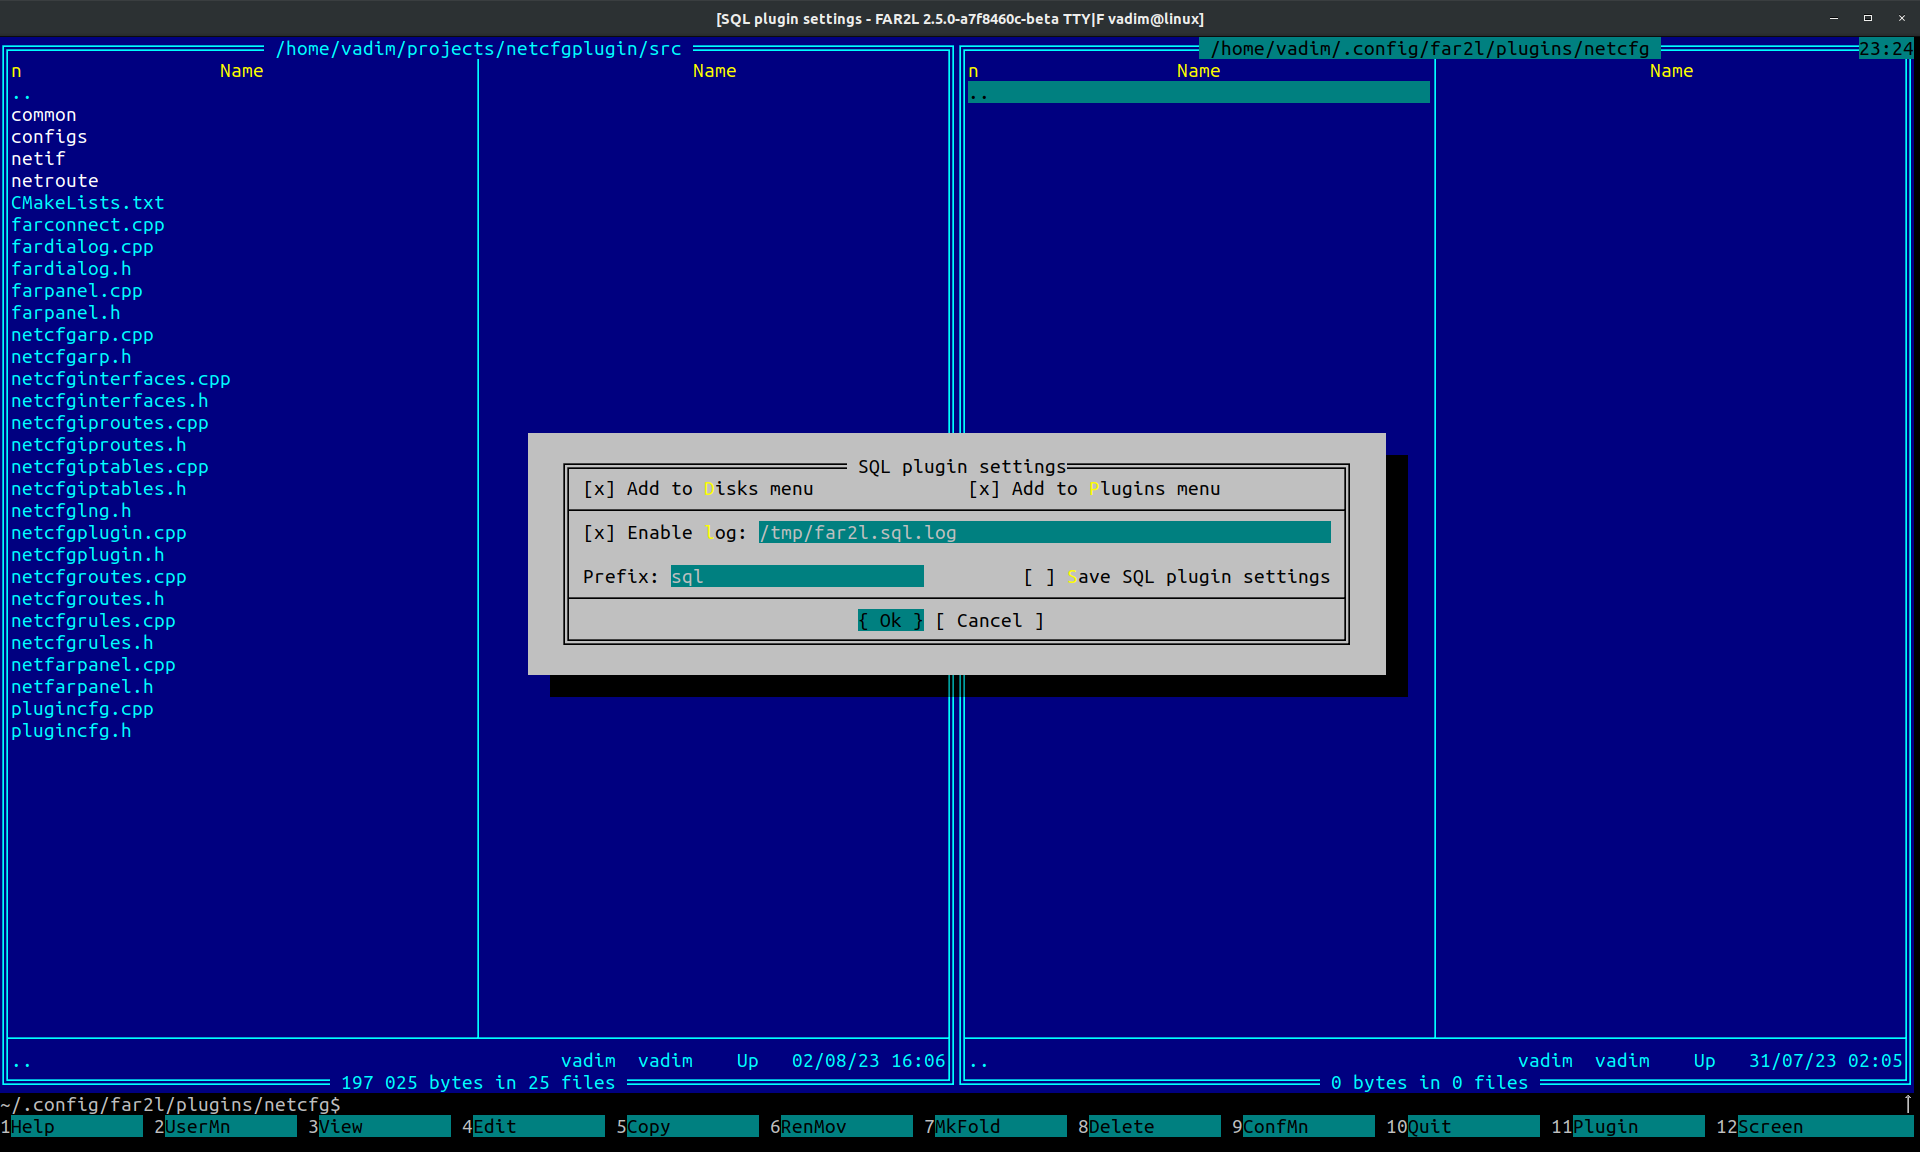Image resolution: width=1920 pixels, height=1152 pixels.
Task: Click the left panel sort mode letter n
Action: tap(16, 71)
